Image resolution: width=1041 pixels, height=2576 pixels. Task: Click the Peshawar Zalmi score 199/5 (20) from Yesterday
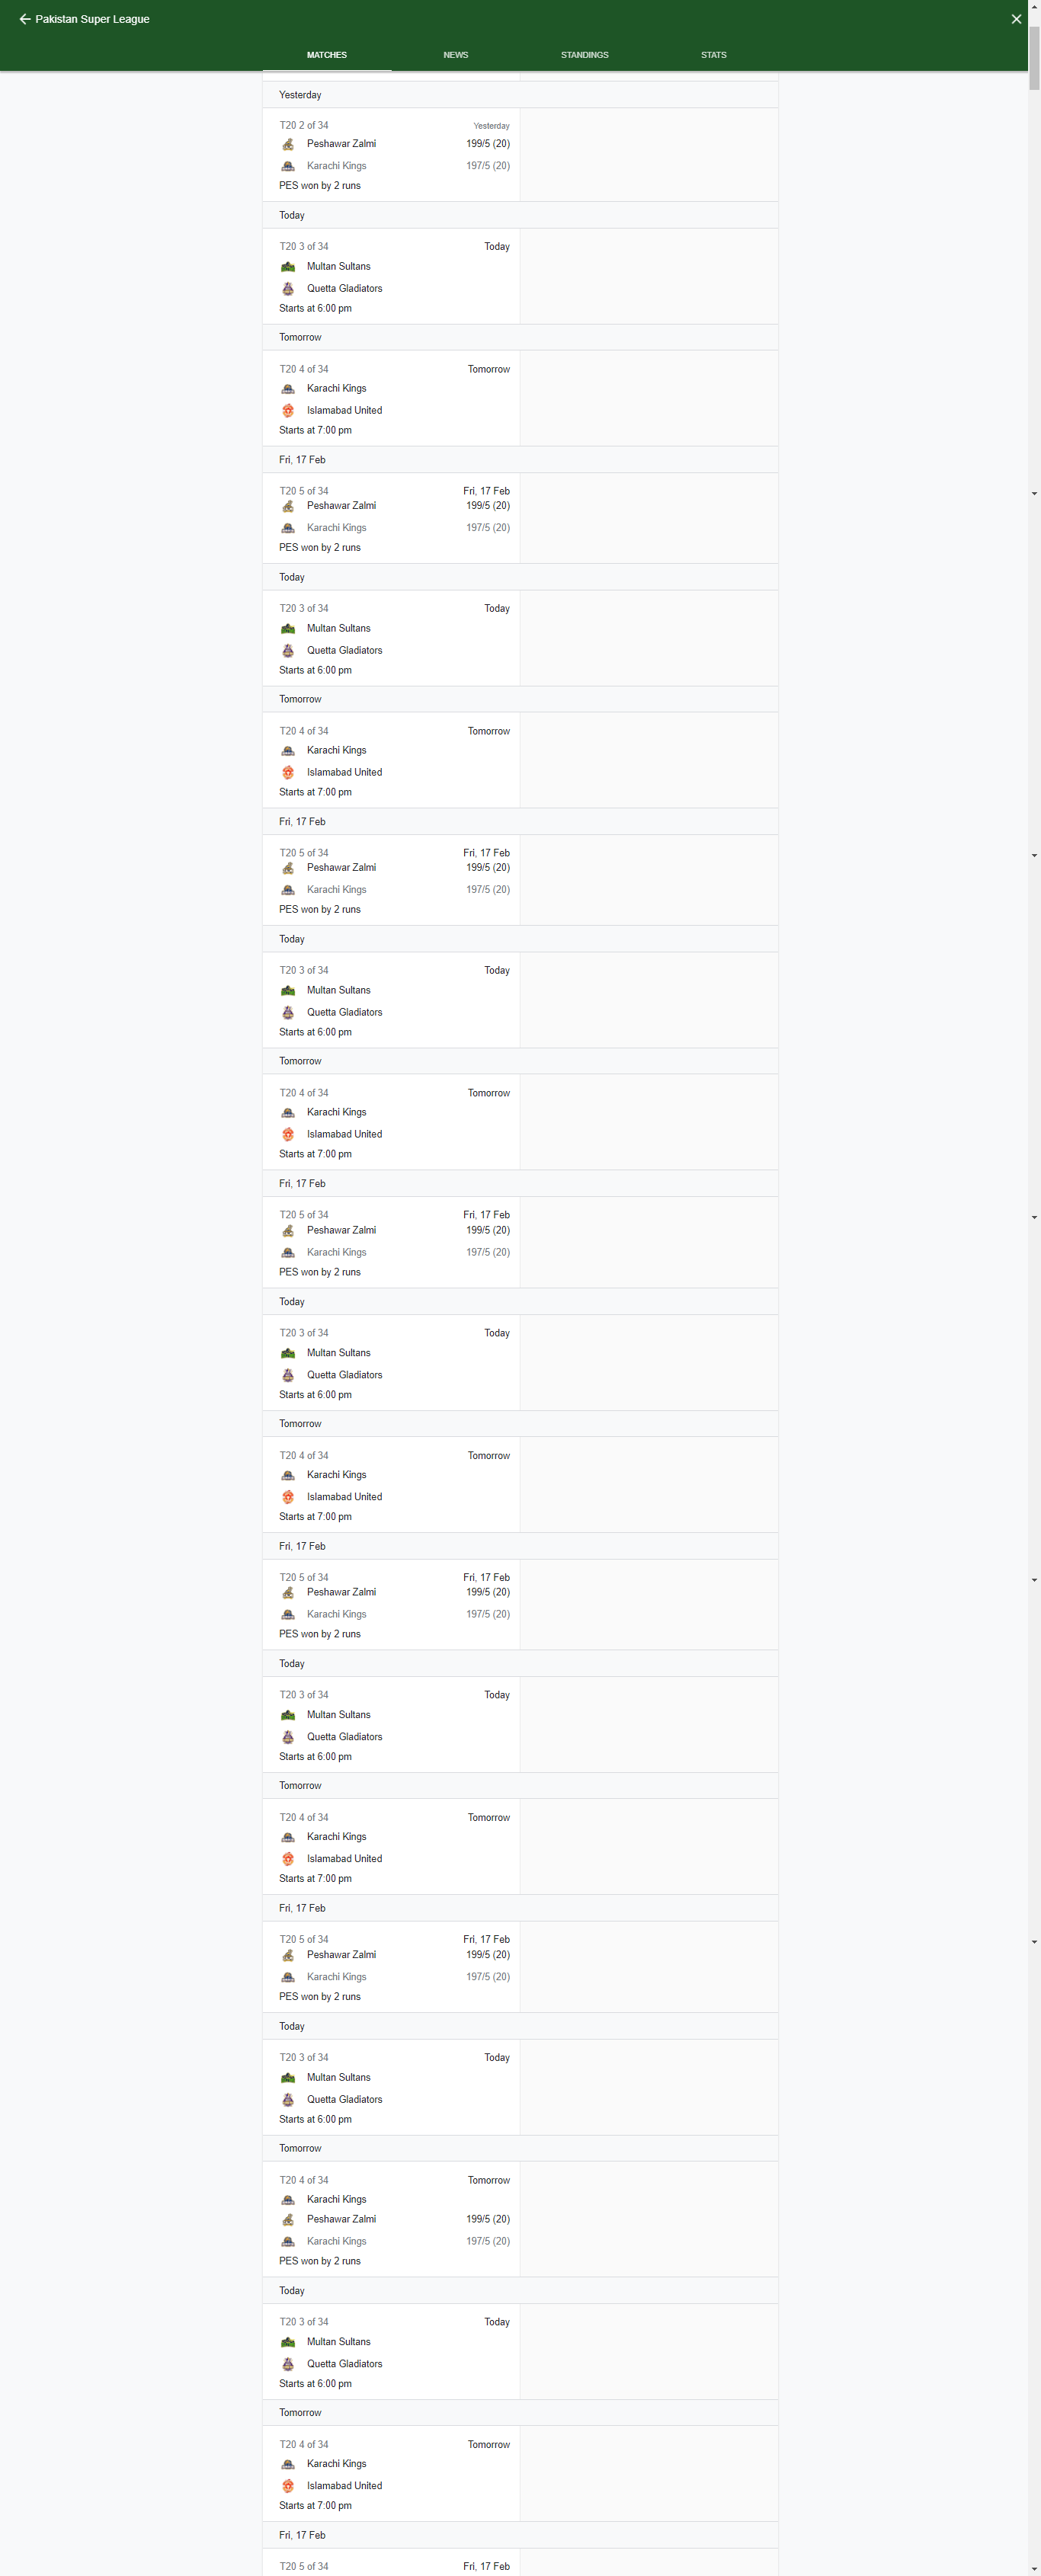pos(487,144)
